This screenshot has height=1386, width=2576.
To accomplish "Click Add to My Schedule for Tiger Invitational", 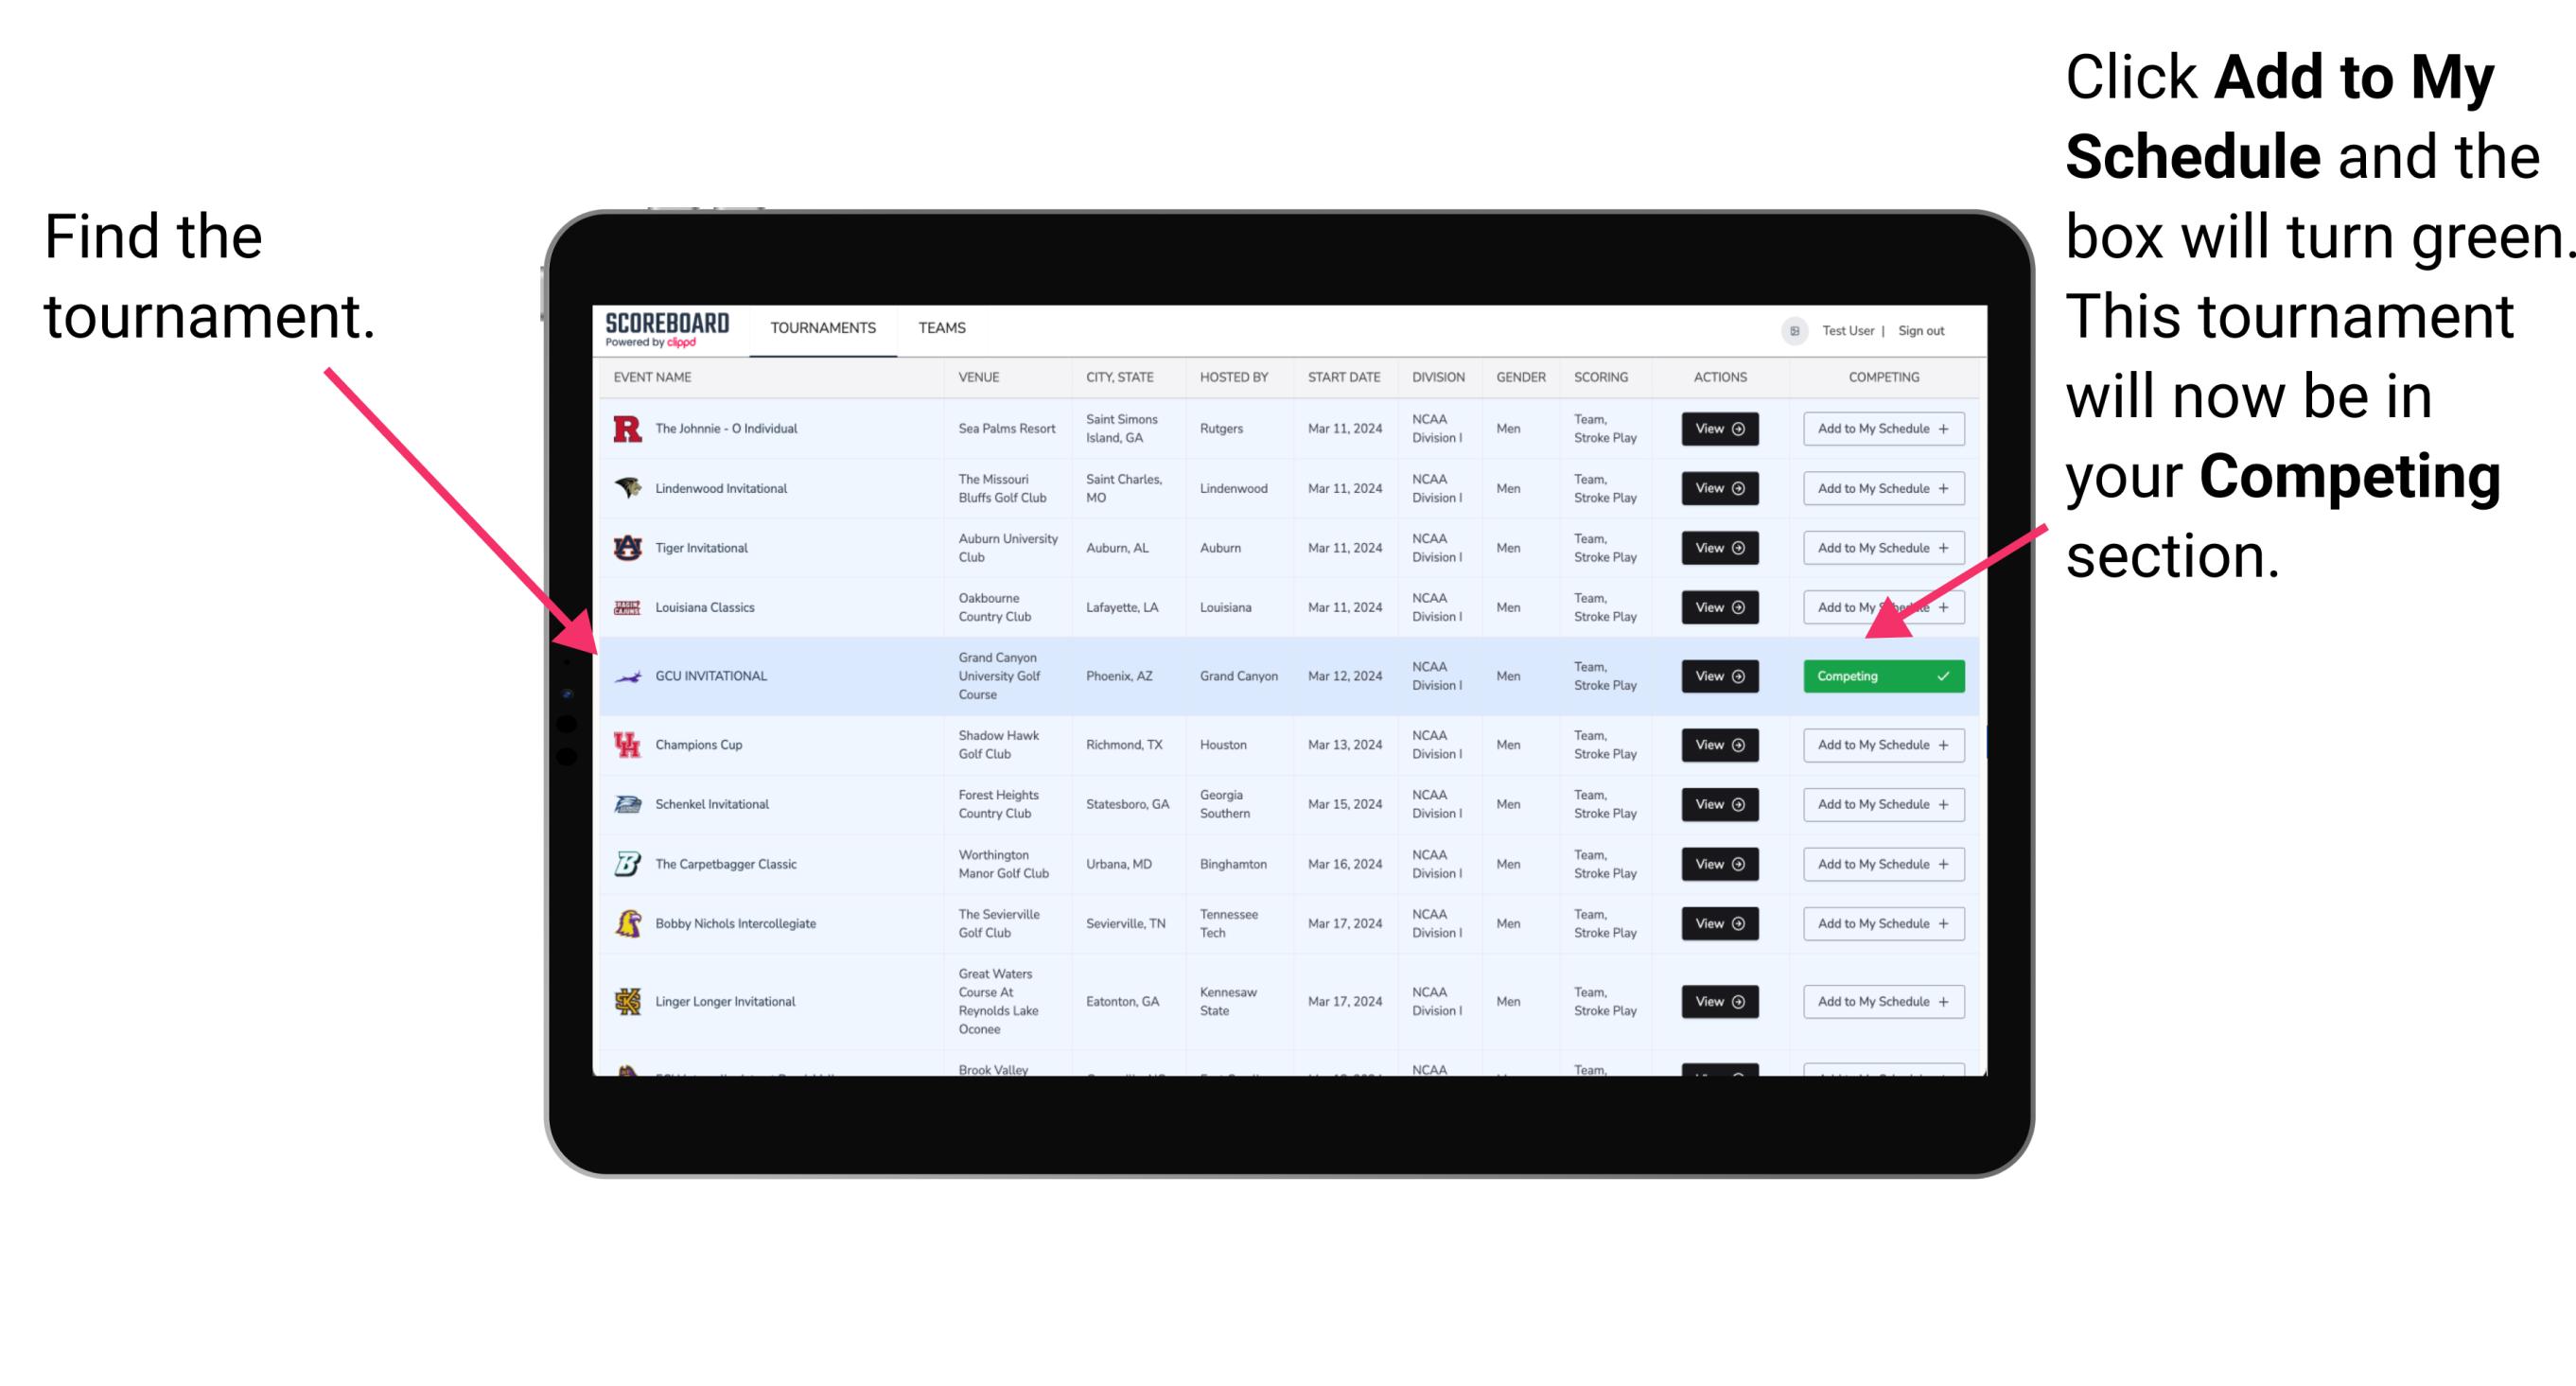I will (1882, 548).
